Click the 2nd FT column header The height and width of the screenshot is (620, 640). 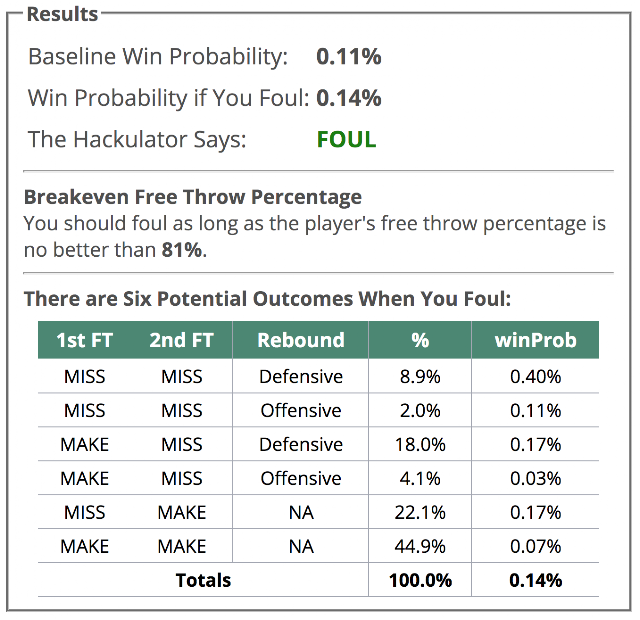pyautogui.click(x=182, y=340)
